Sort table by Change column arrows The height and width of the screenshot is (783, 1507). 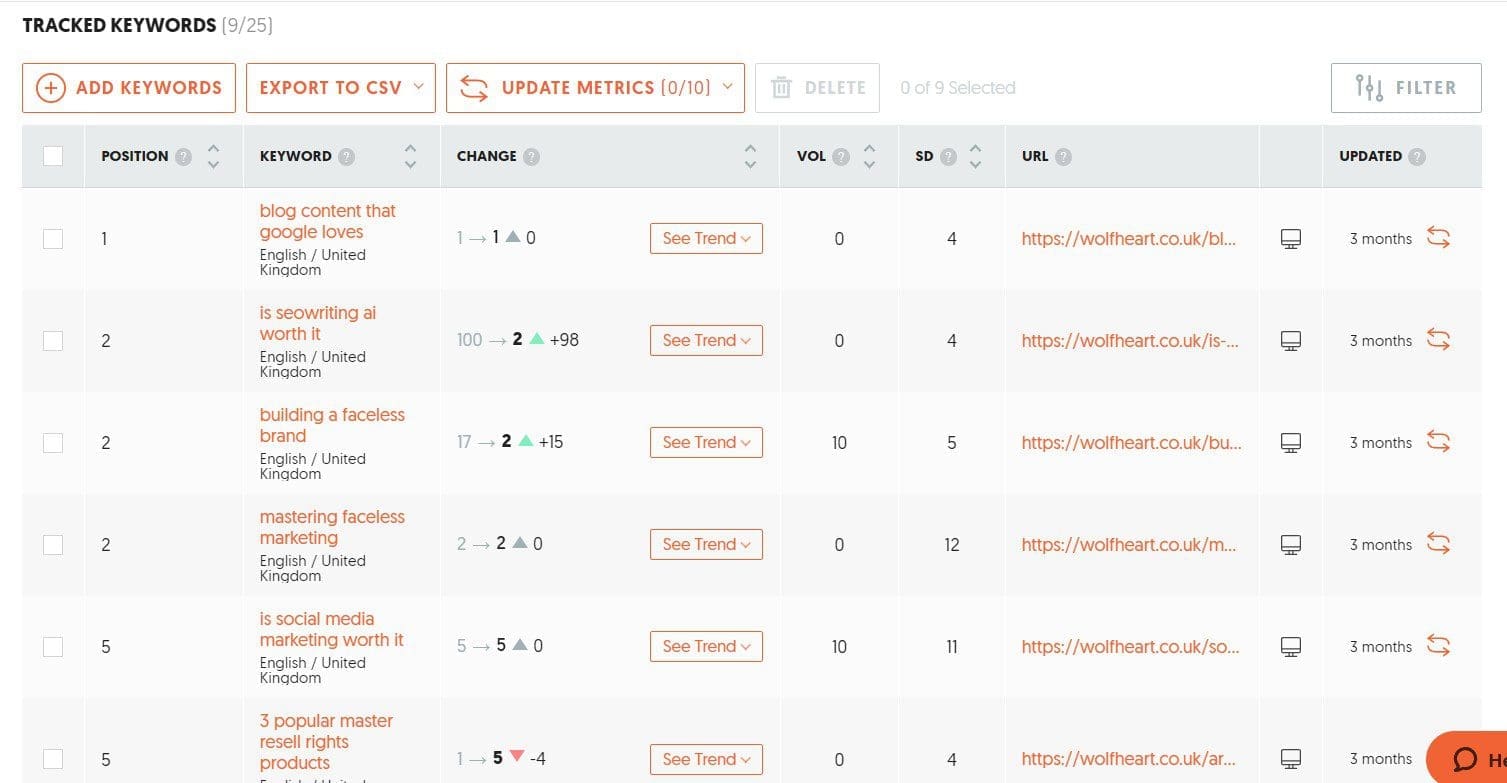point(751,156)
